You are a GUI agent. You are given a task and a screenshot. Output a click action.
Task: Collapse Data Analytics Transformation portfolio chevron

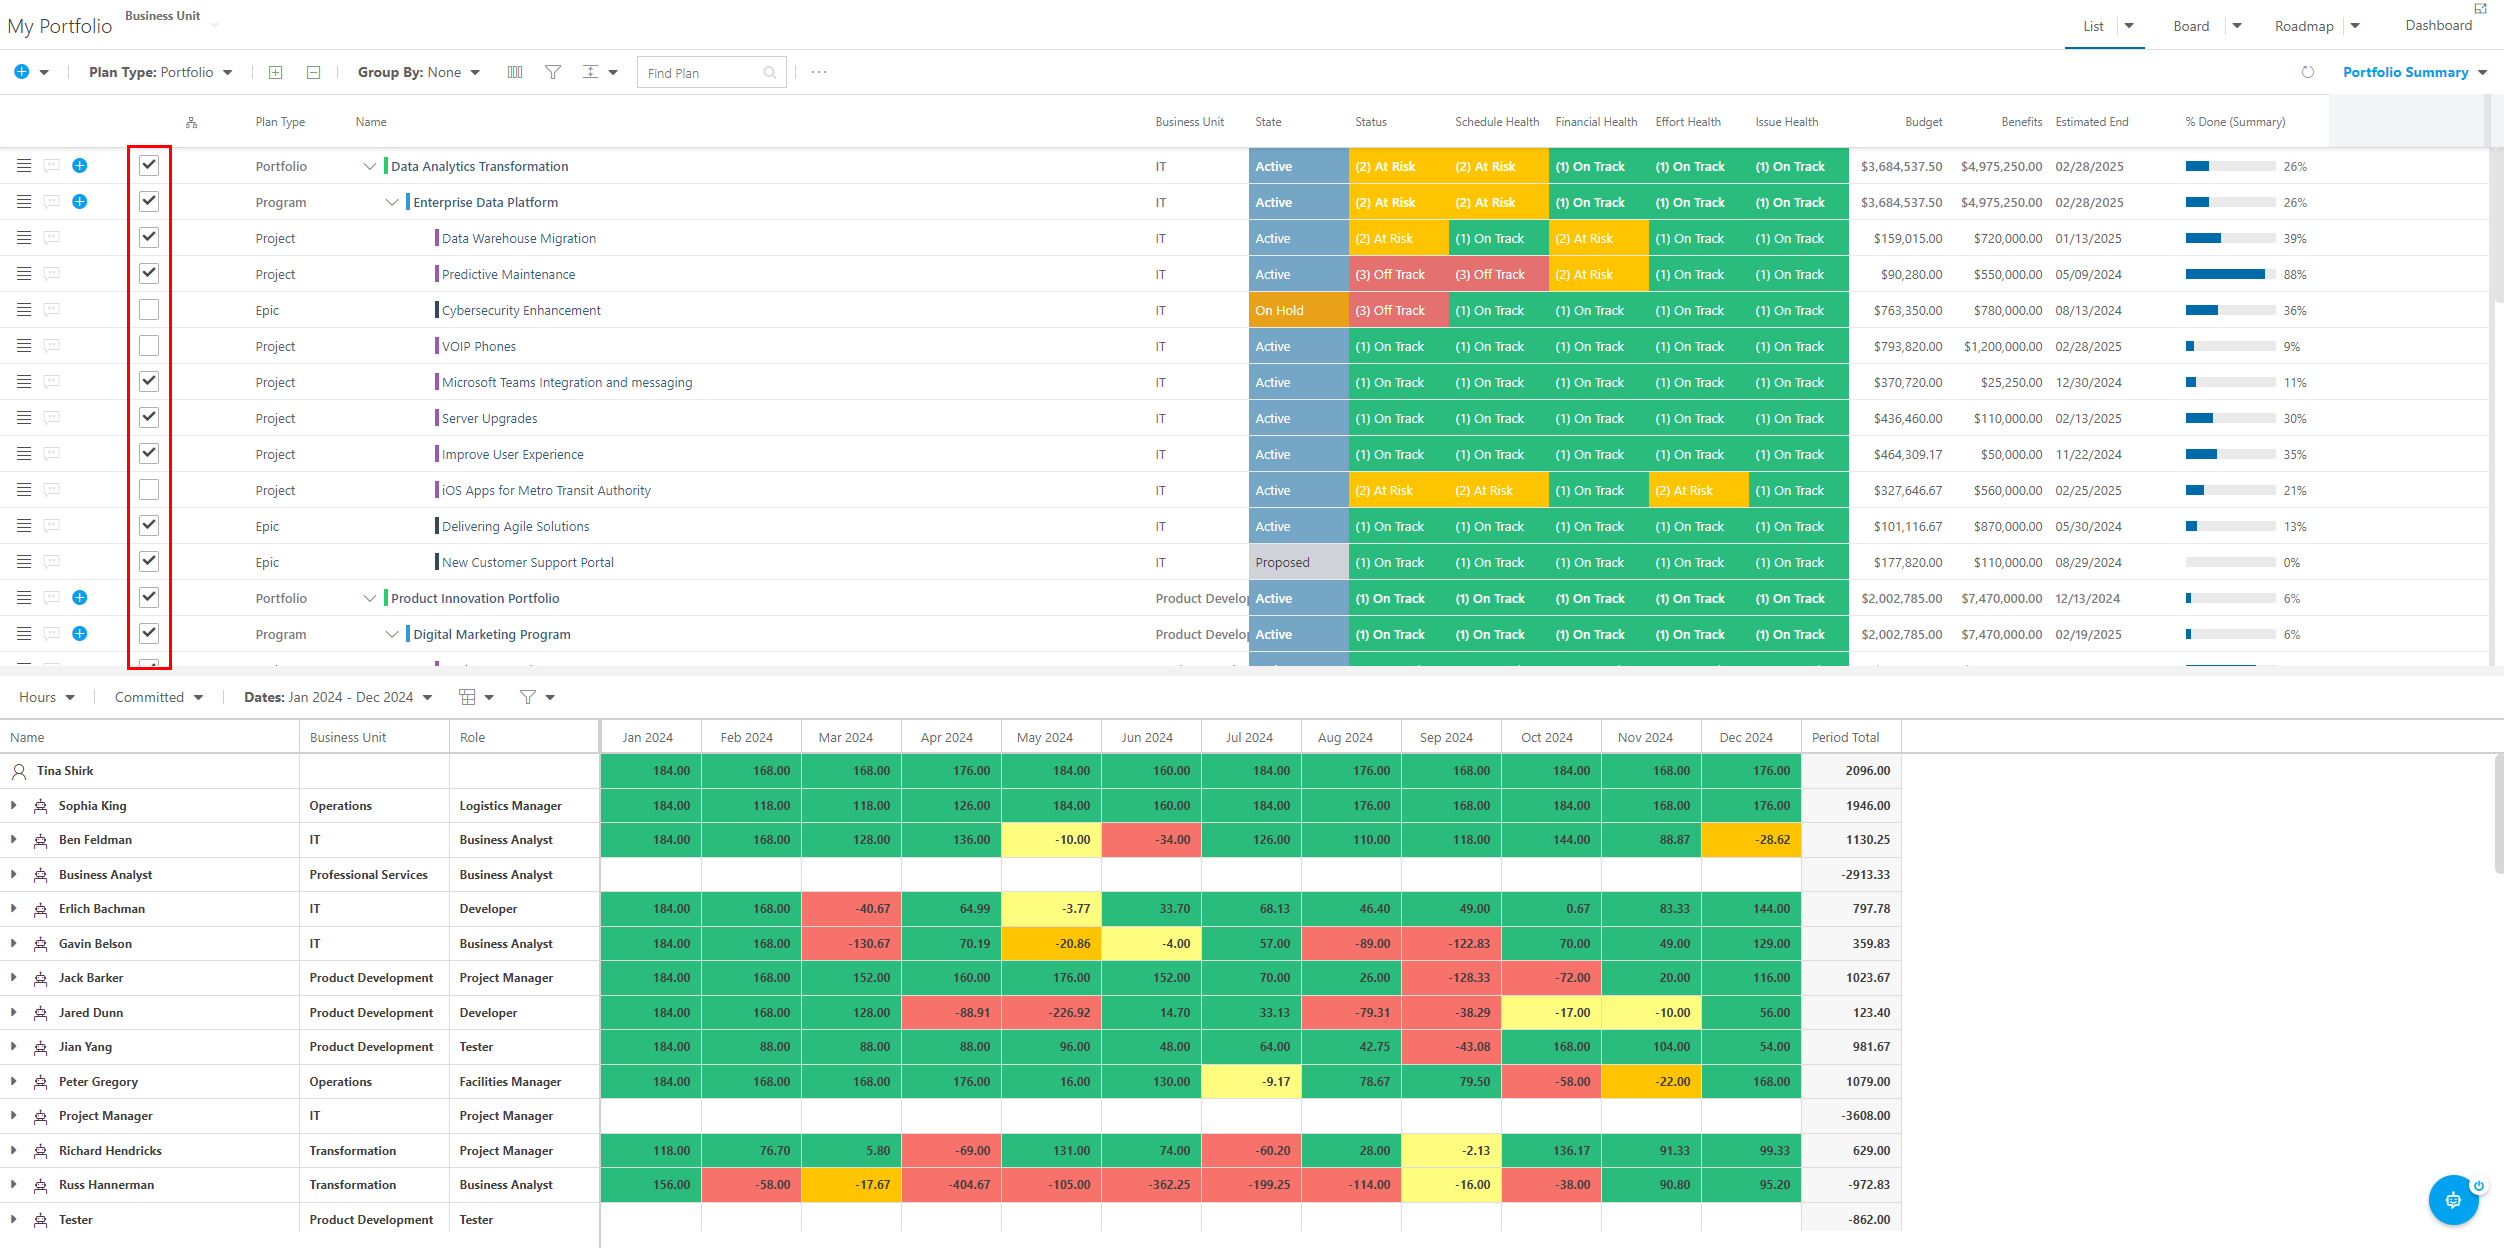coord(369,166)
